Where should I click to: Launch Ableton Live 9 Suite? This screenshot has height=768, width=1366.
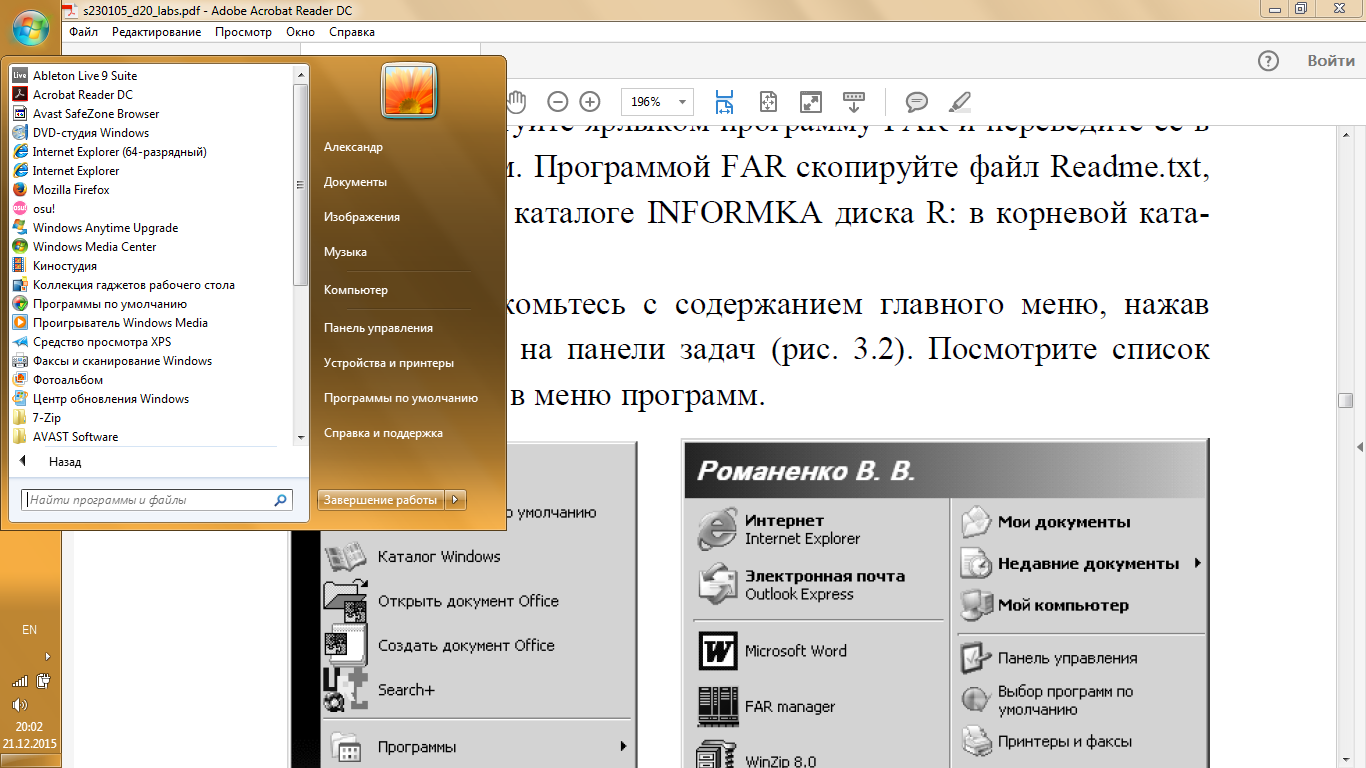click(85, 76)
